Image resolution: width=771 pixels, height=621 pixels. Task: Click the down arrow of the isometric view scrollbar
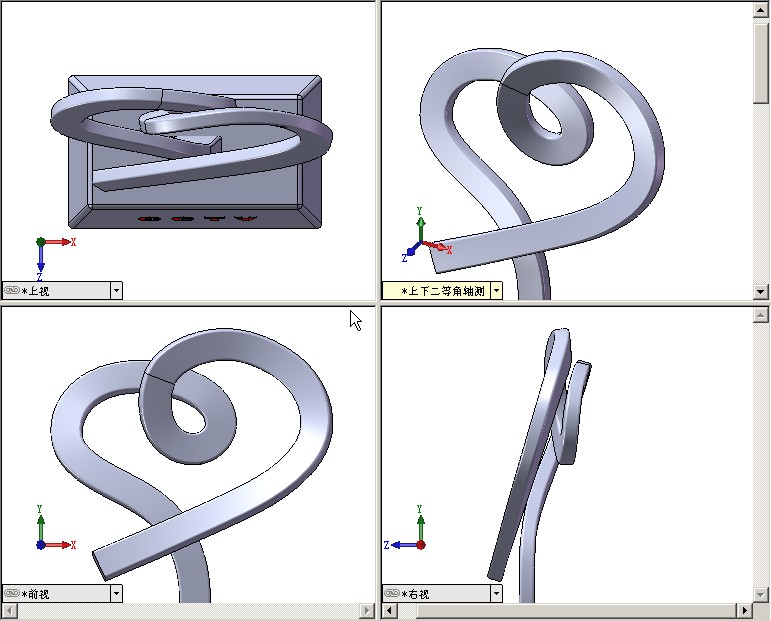click(761, 292)
